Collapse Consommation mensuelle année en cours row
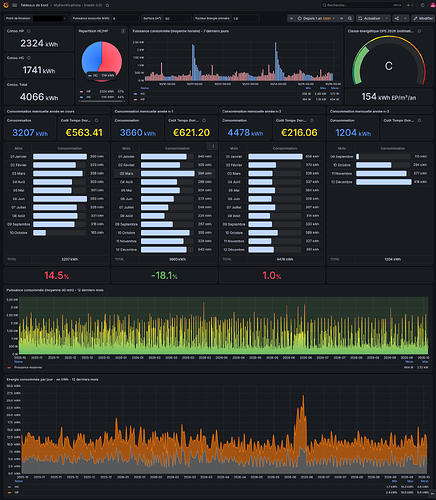436x500 pixels. coord(41,111)
